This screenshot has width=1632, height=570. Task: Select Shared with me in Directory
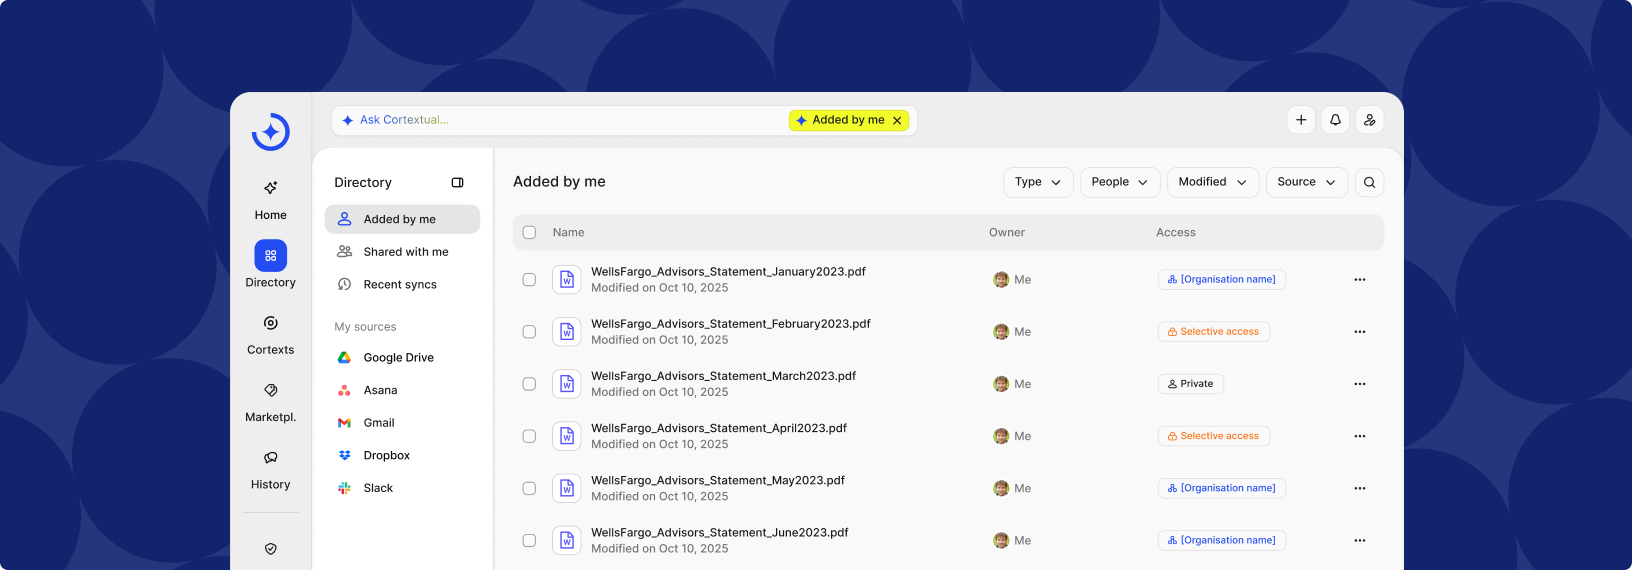(405, 252)
